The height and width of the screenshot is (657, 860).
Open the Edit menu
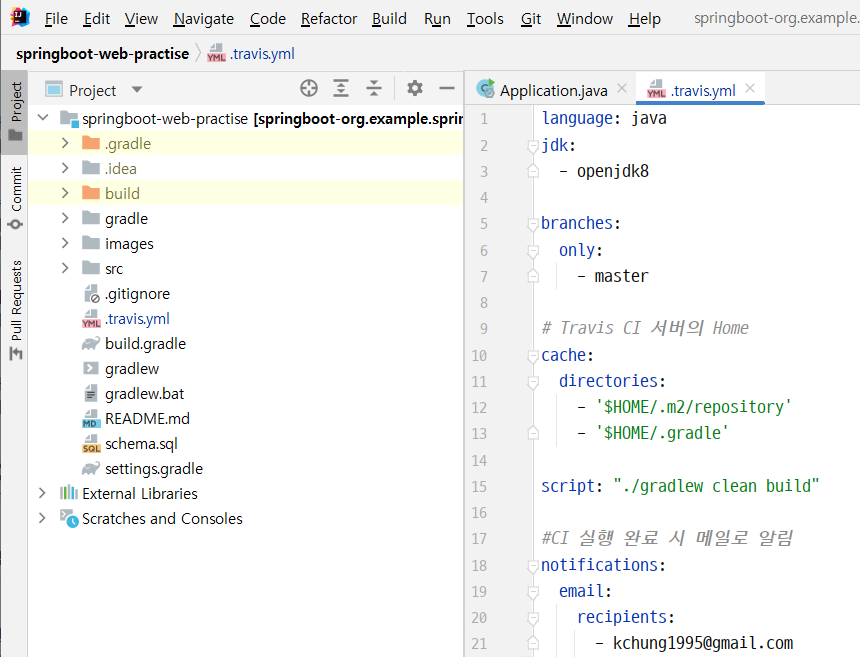97,19
